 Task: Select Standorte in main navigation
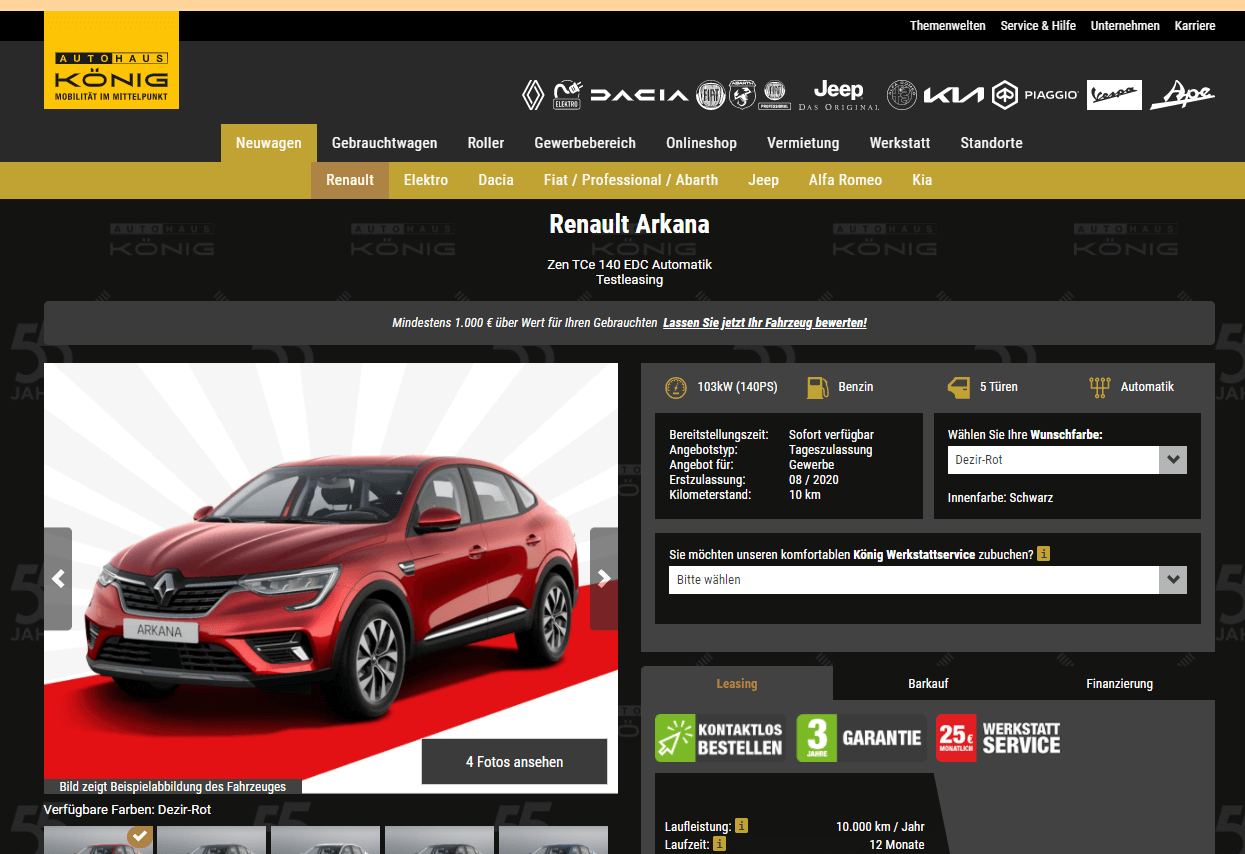pos(991,143)
